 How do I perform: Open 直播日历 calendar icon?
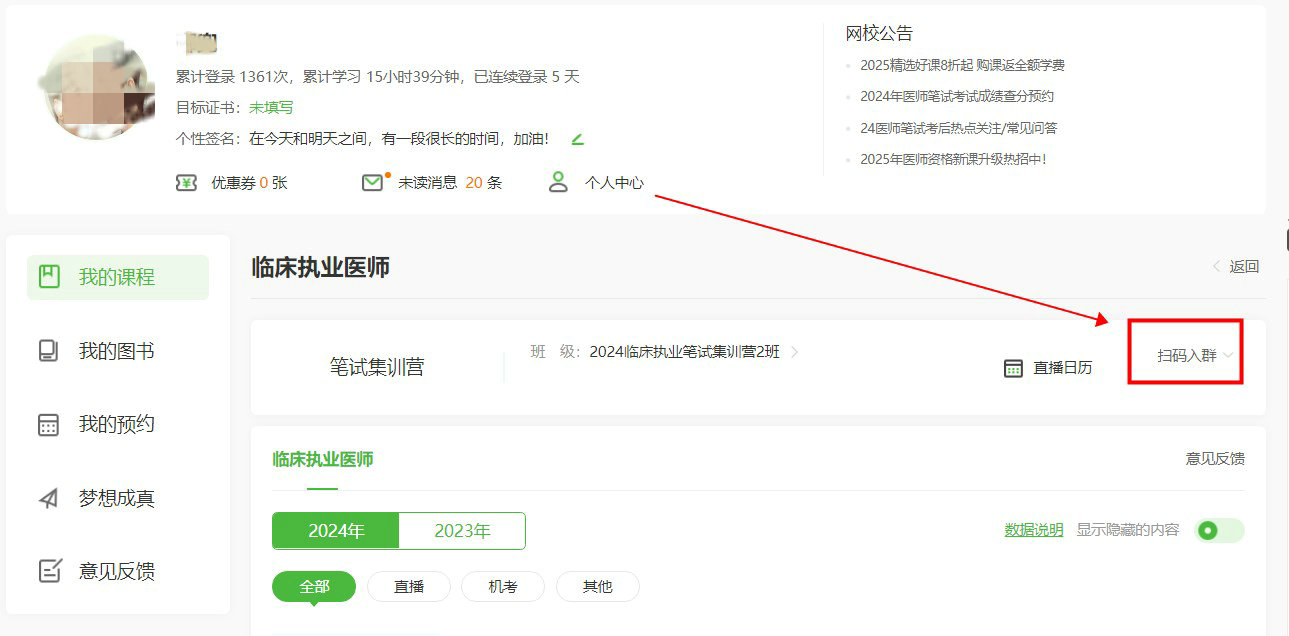(x=1013, y=368)
